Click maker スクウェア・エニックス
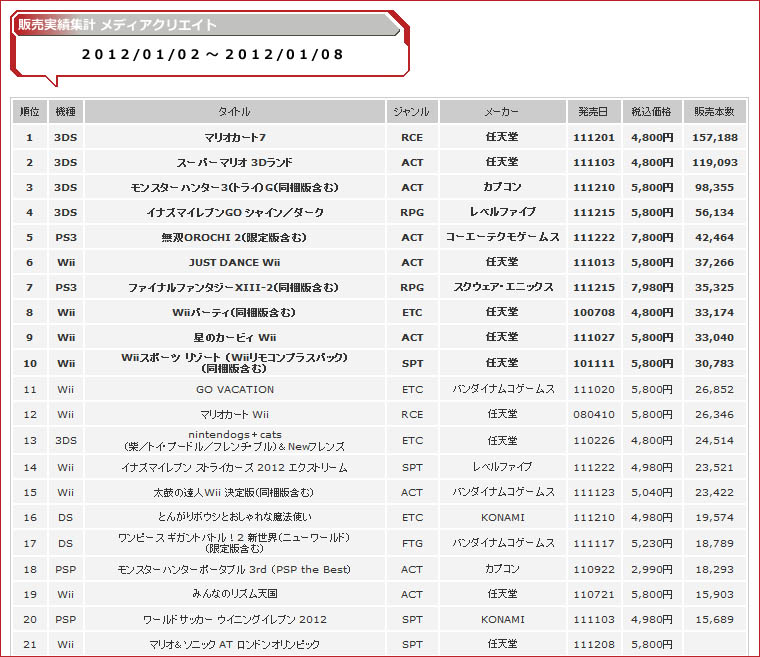 pos(503,287)
